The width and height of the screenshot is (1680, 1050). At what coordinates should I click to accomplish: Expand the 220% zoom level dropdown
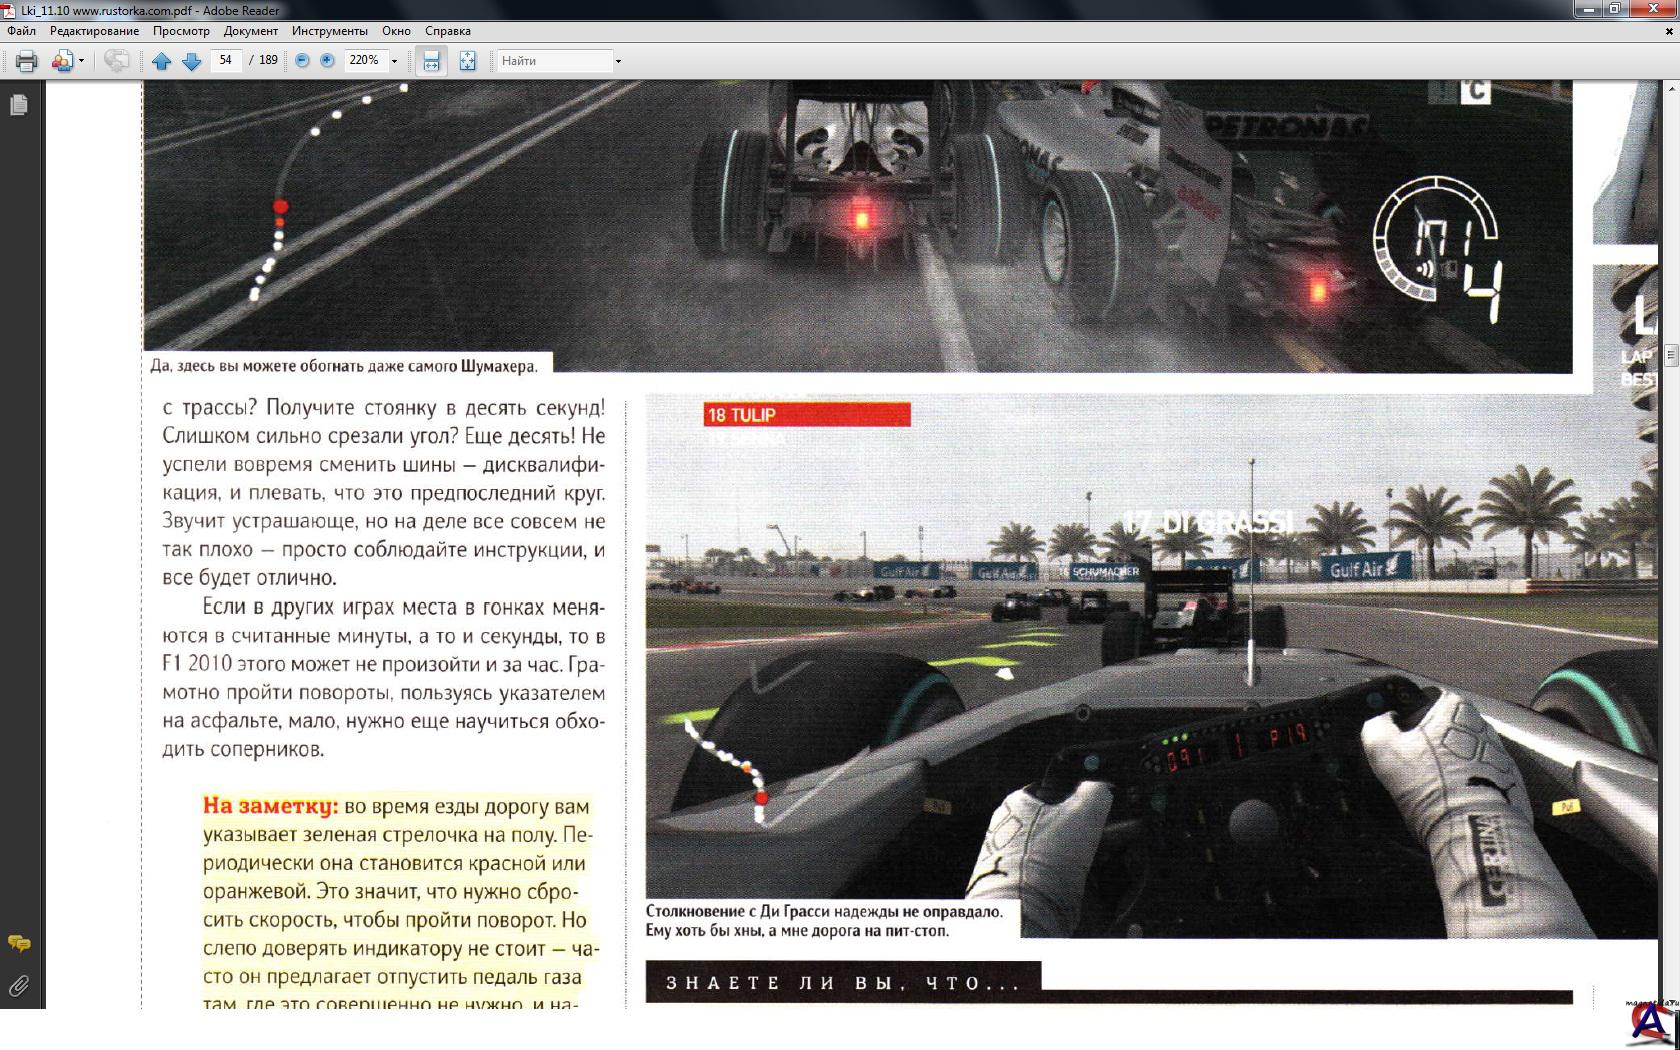point(395,61)
